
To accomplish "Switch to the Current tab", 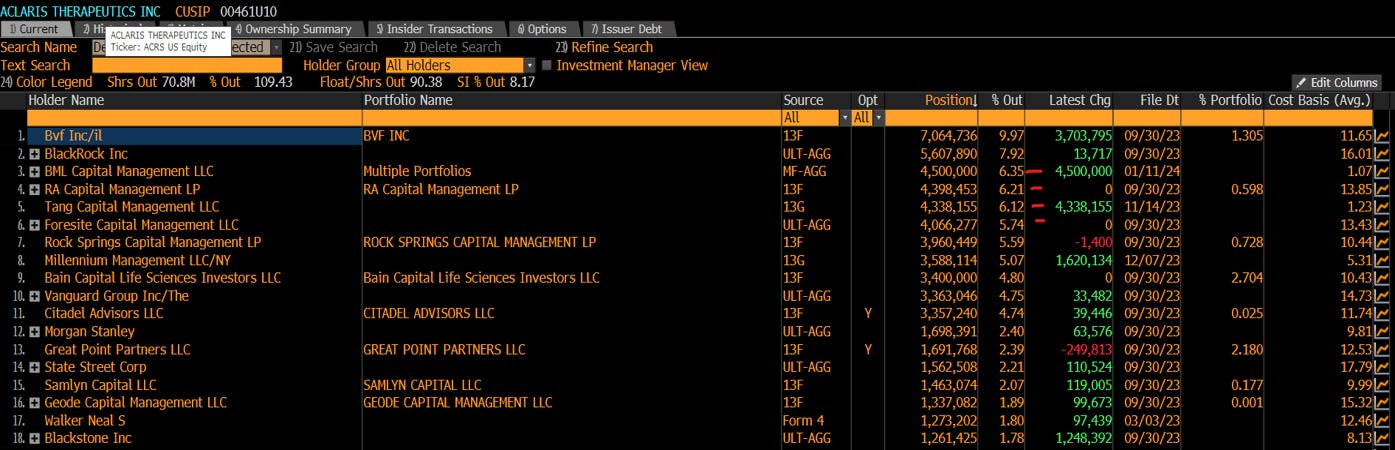I will [36, 29].
